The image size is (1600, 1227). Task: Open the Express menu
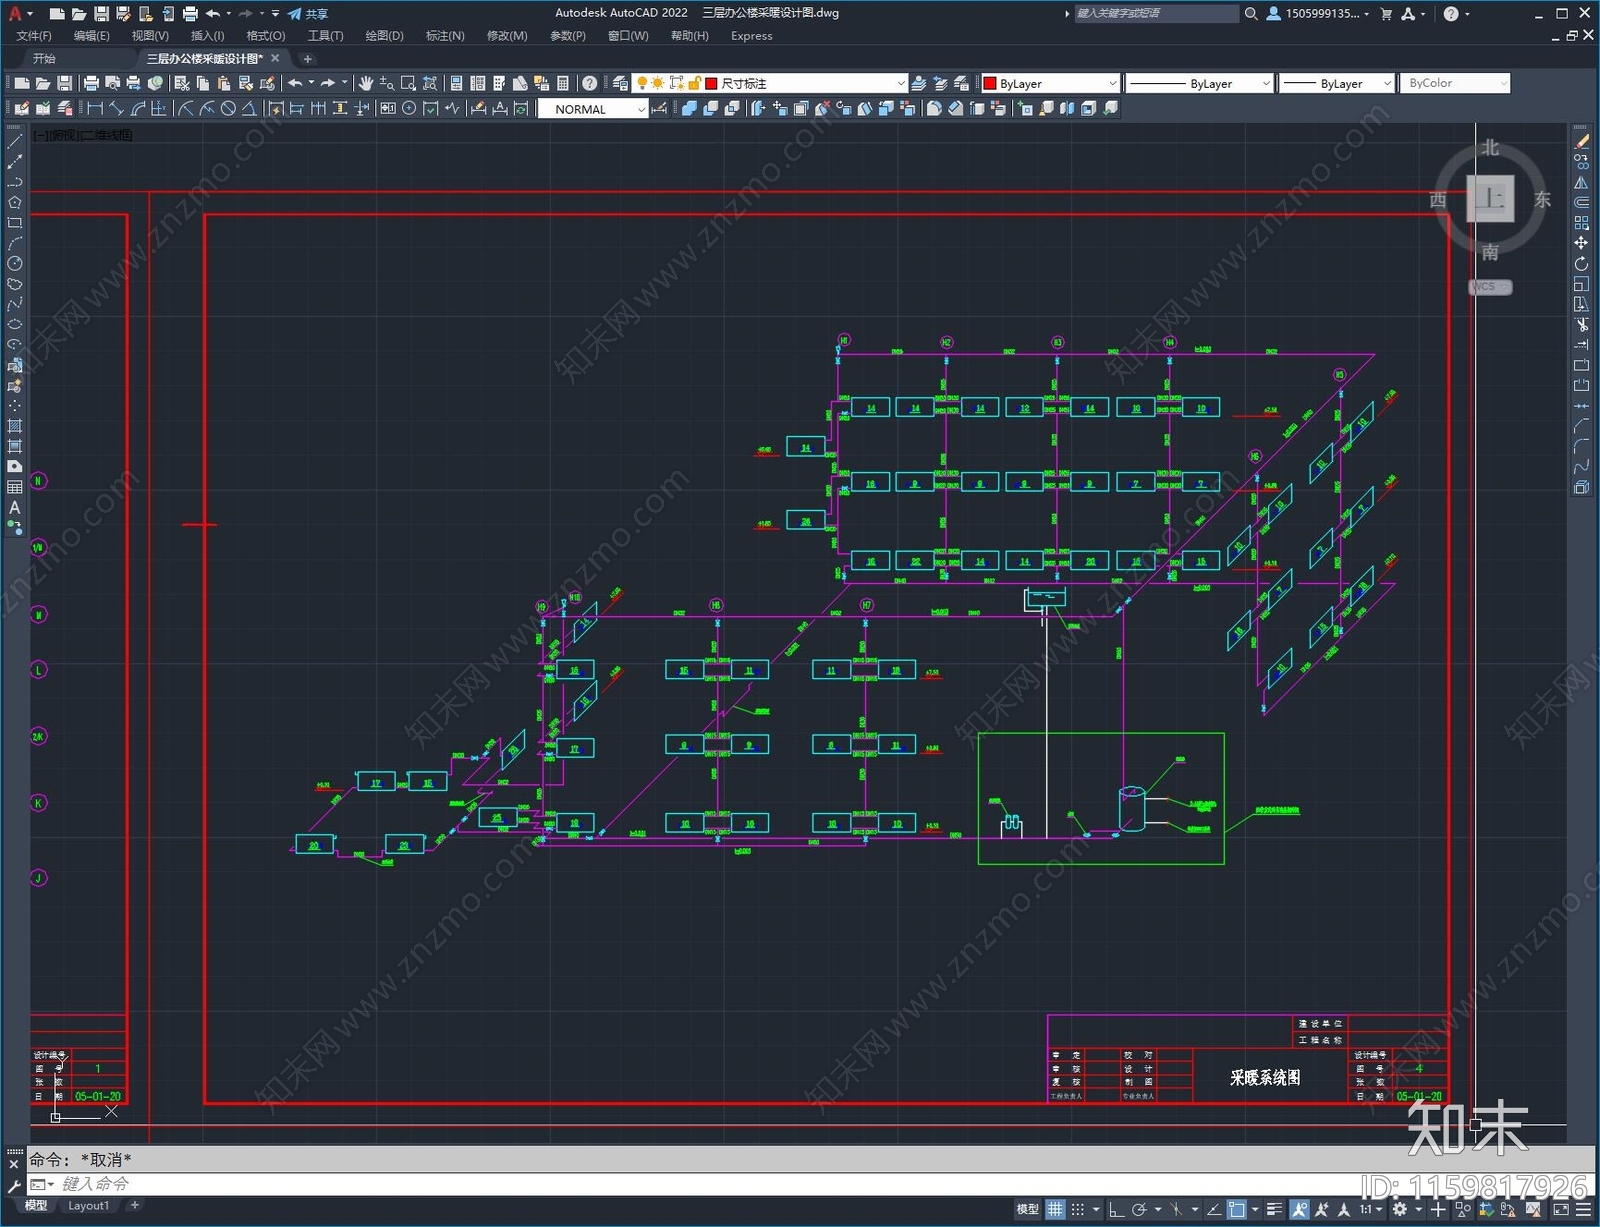pos(751,36)
